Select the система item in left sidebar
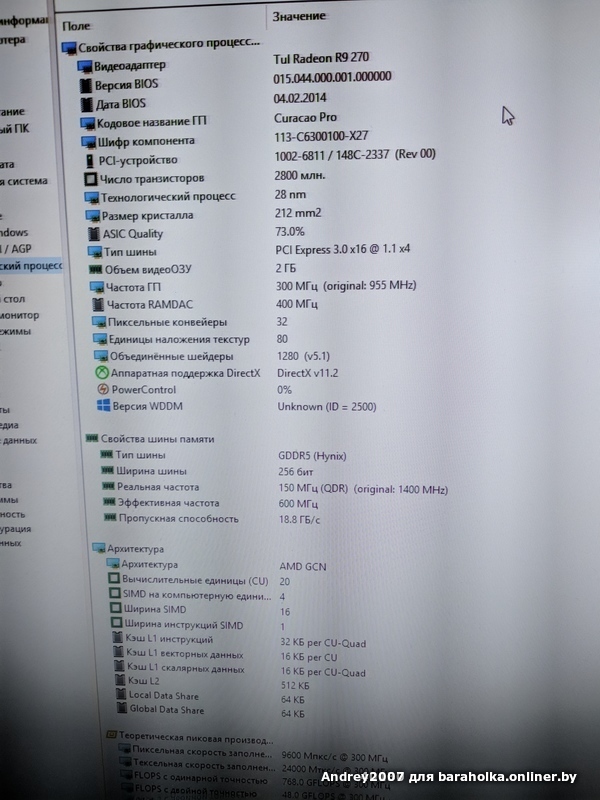This screenshot has width=600, height=800. tap(24, 181)
